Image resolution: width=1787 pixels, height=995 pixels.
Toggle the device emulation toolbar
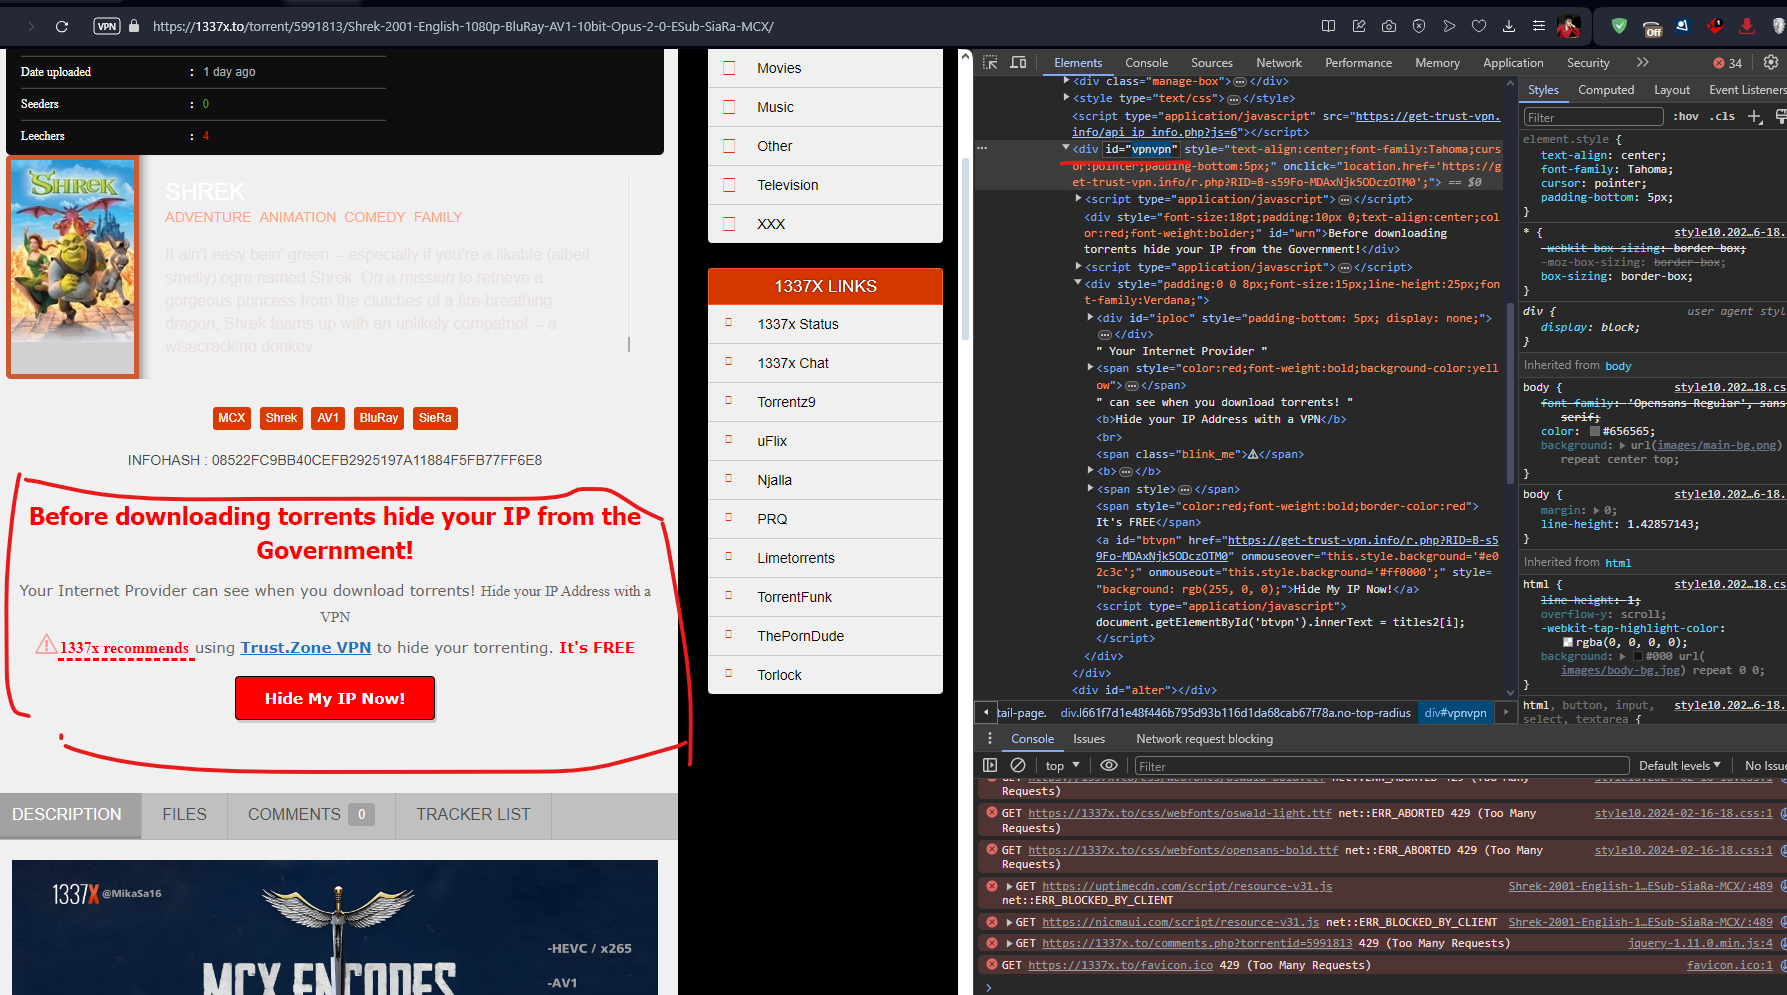tap(1018, 62)
